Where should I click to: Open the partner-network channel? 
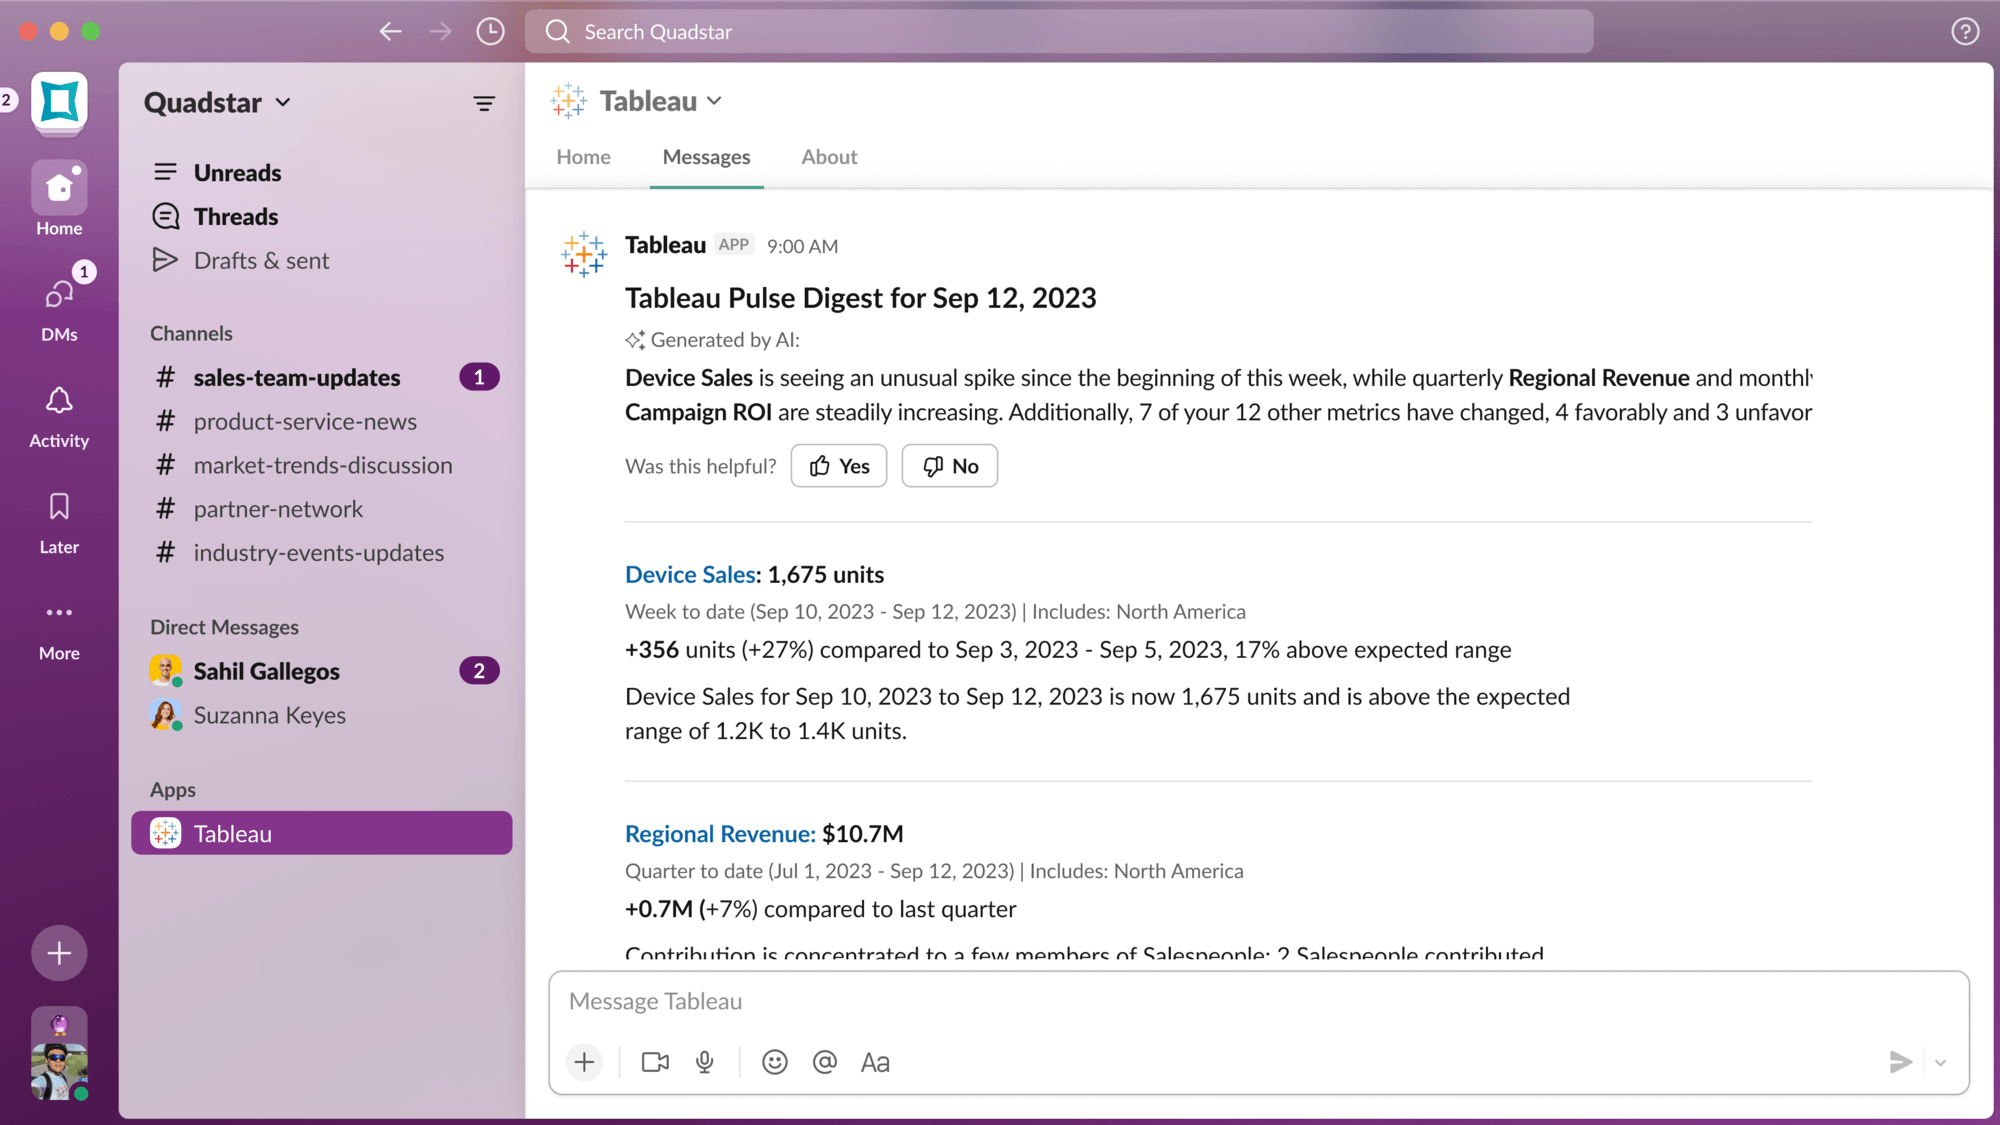(321, 509)
